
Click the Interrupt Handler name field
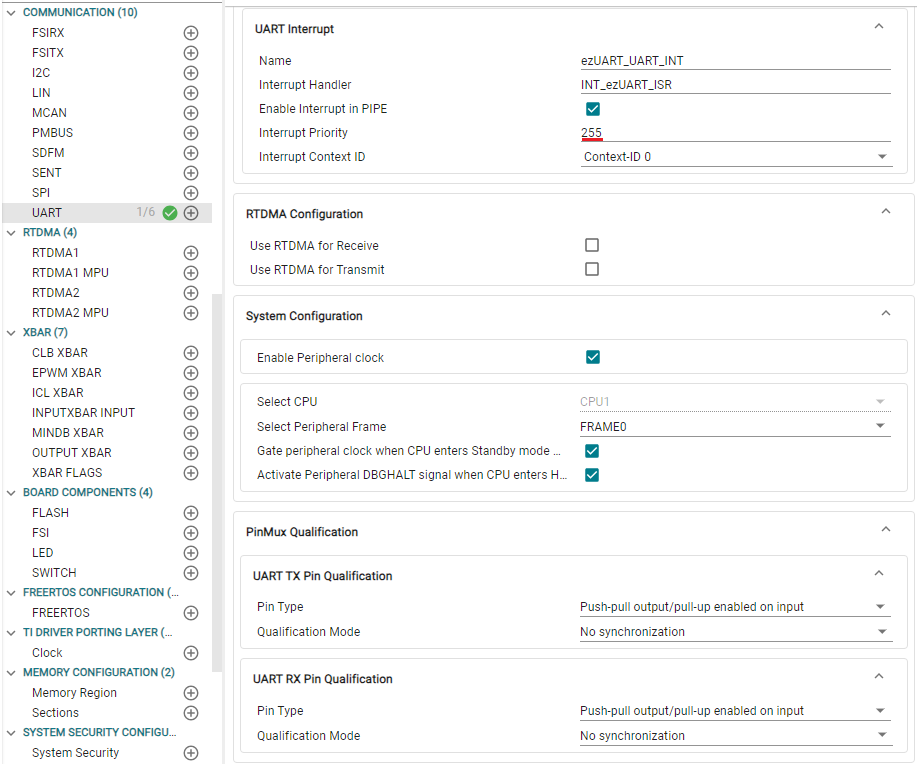[x=736, y=85]
